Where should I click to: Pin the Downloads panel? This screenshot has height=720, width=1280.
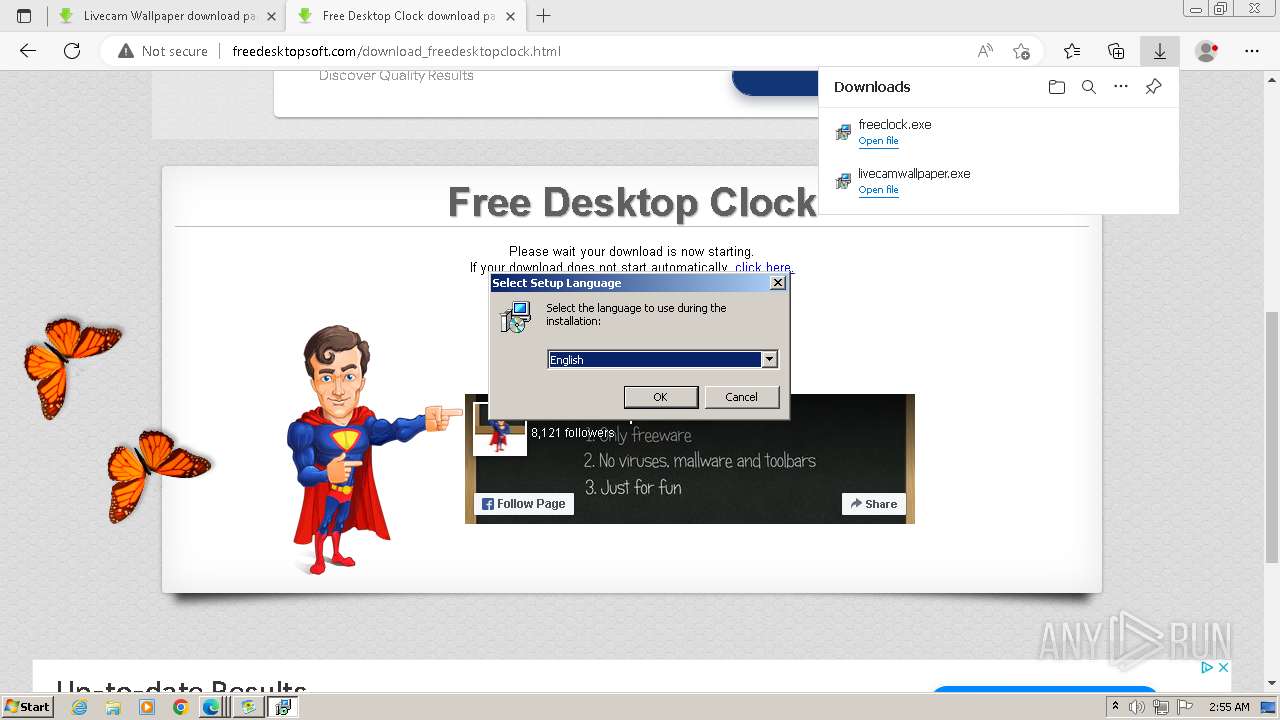click(1153, 87)
